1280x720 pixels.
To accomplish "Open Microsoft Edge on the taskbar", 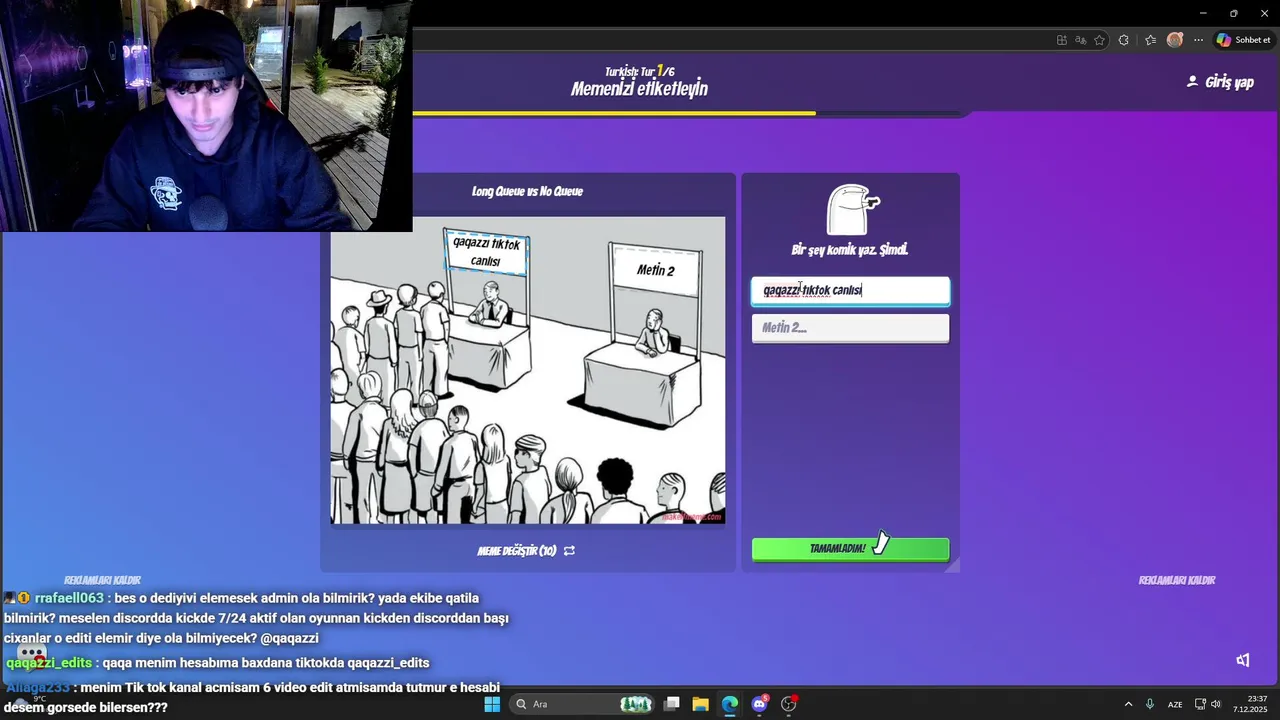I will pyautogui.click(x=730, y=704).
